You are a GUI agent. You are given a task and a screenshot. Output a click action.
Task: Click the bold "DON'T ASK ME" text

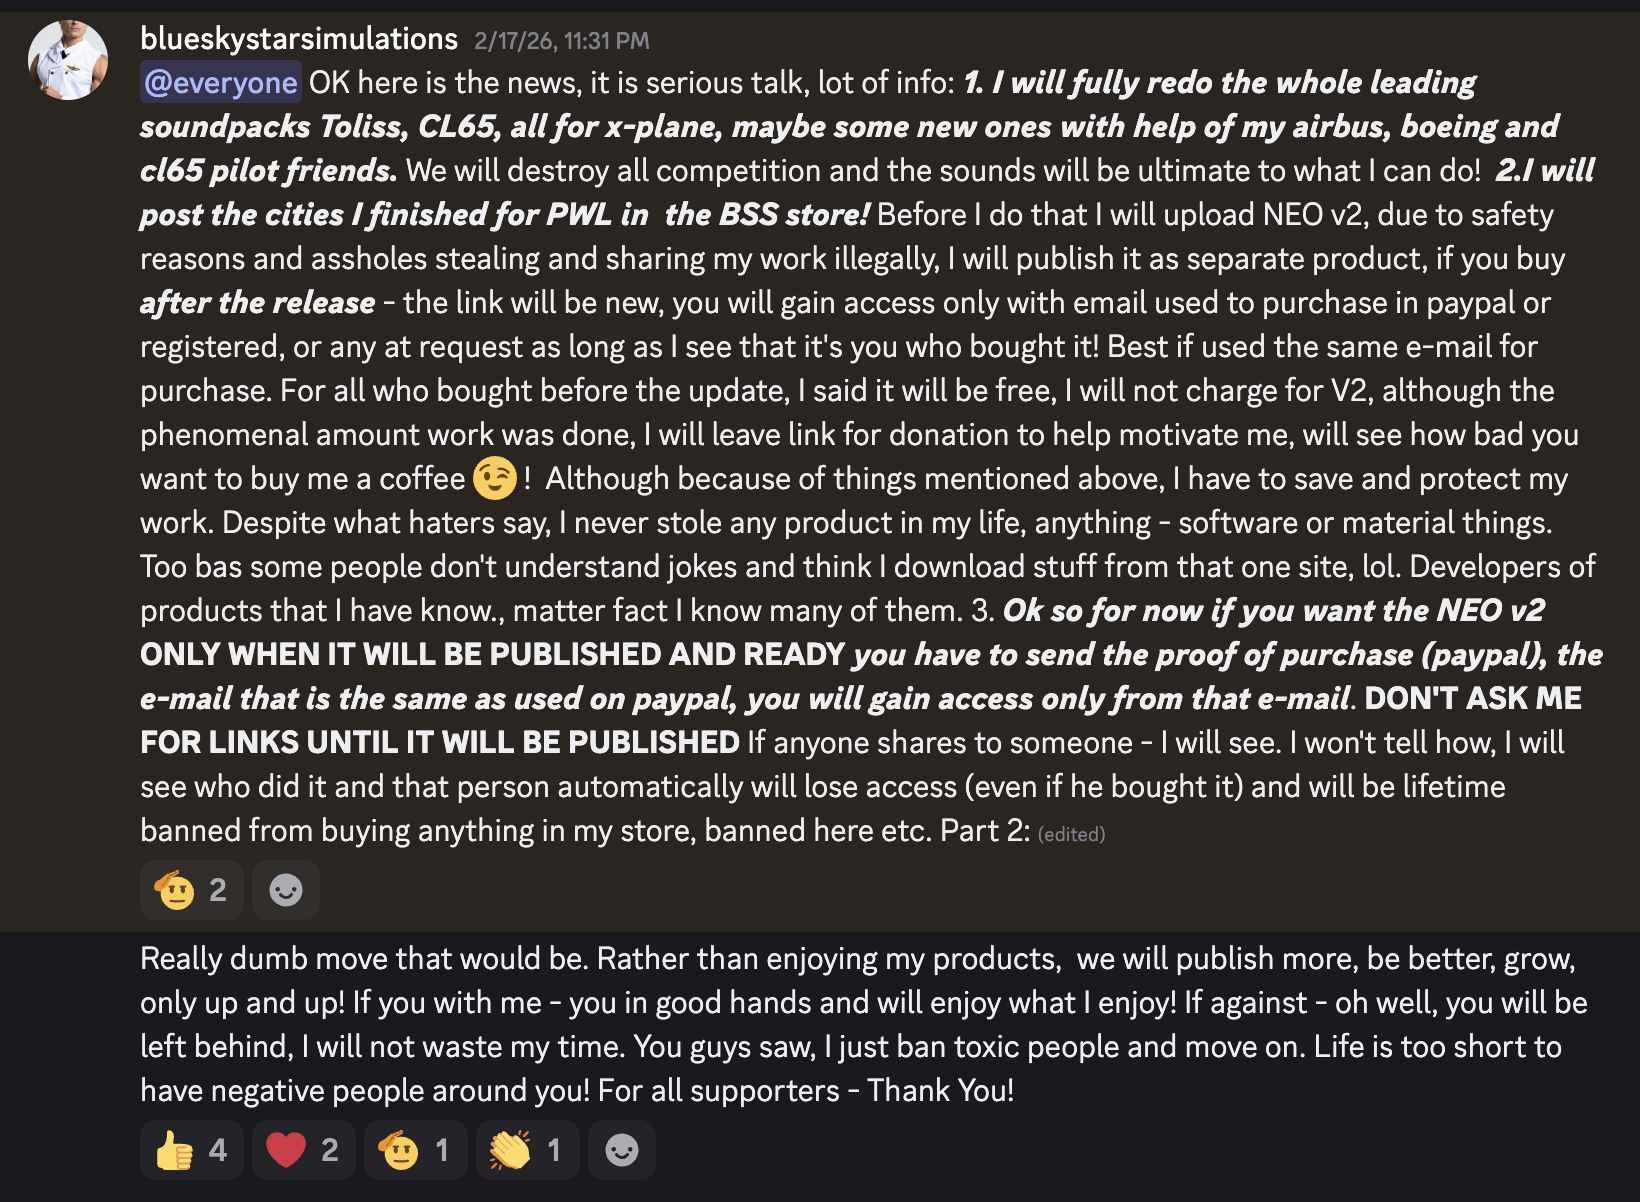1472,699
